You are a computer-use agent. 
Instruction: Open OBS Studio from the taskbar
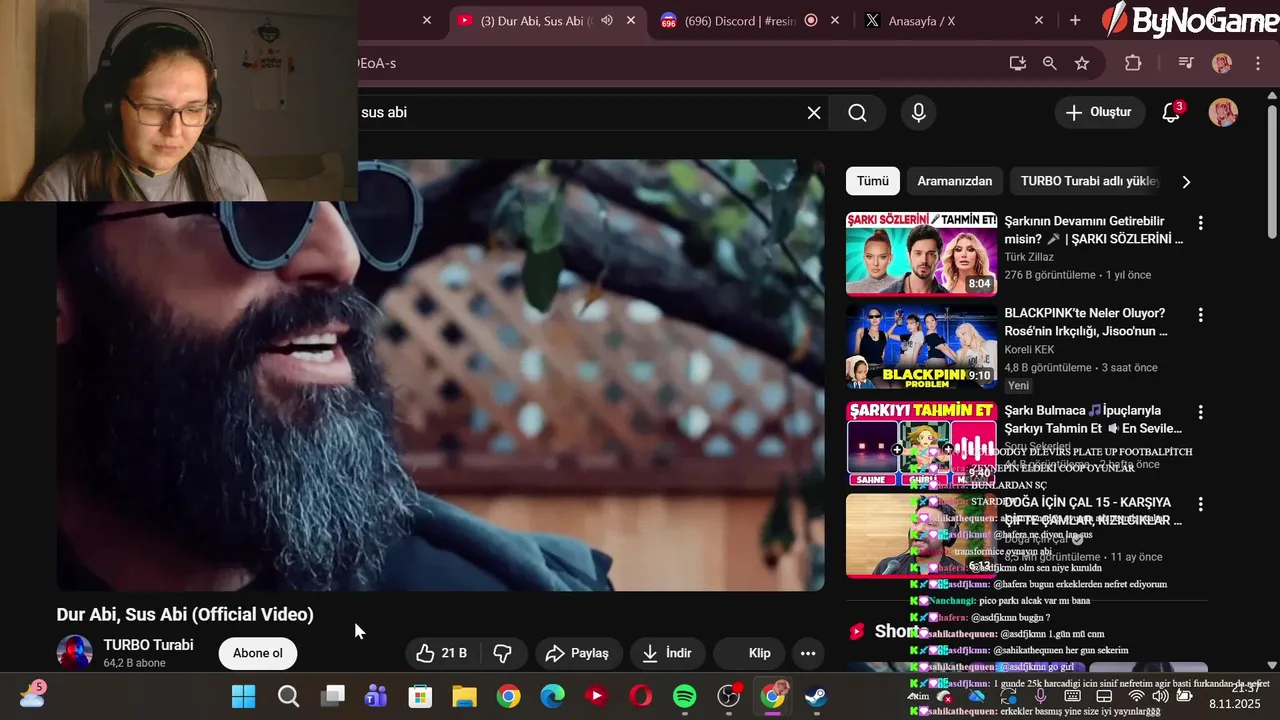tap(729, 696)
